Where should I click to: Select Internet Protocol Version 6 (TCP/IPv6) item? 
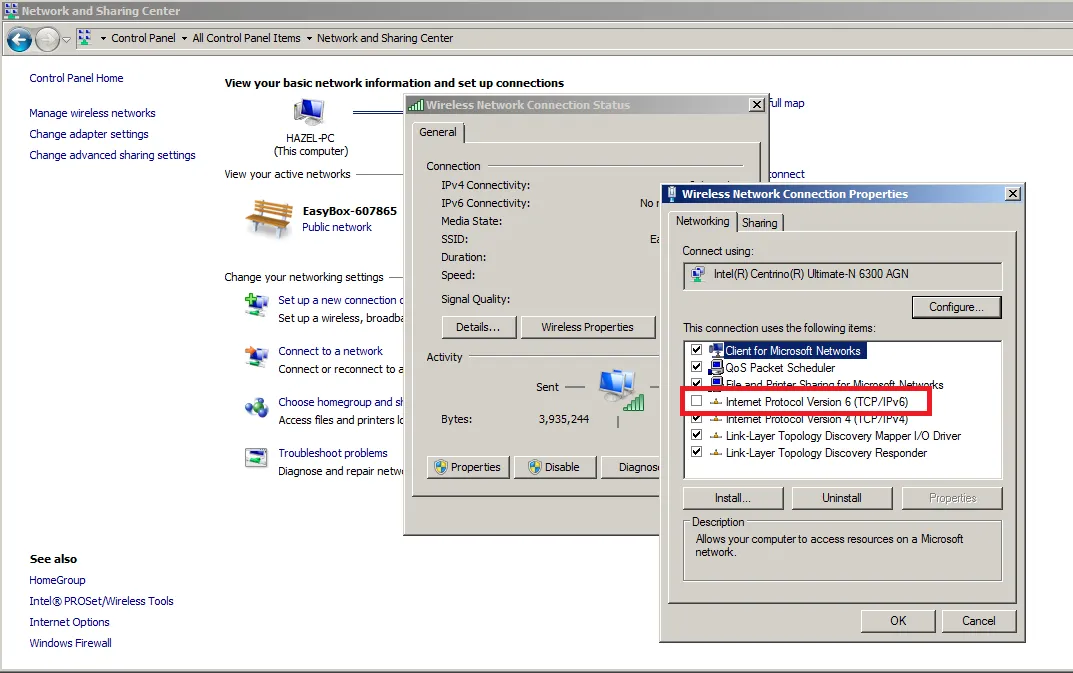point(816,402)
